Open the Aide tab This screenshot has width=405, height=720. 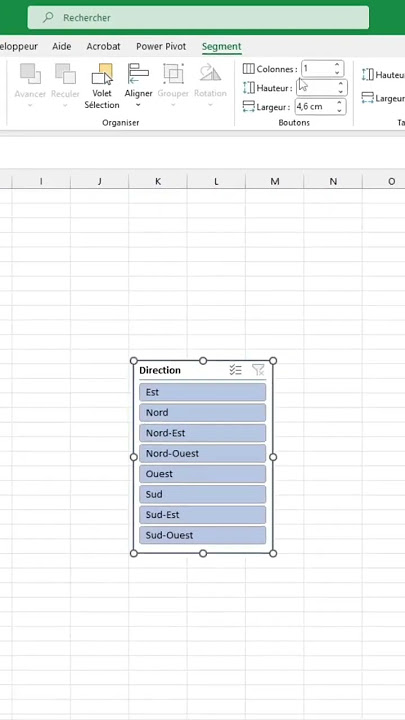coord(62,46)
